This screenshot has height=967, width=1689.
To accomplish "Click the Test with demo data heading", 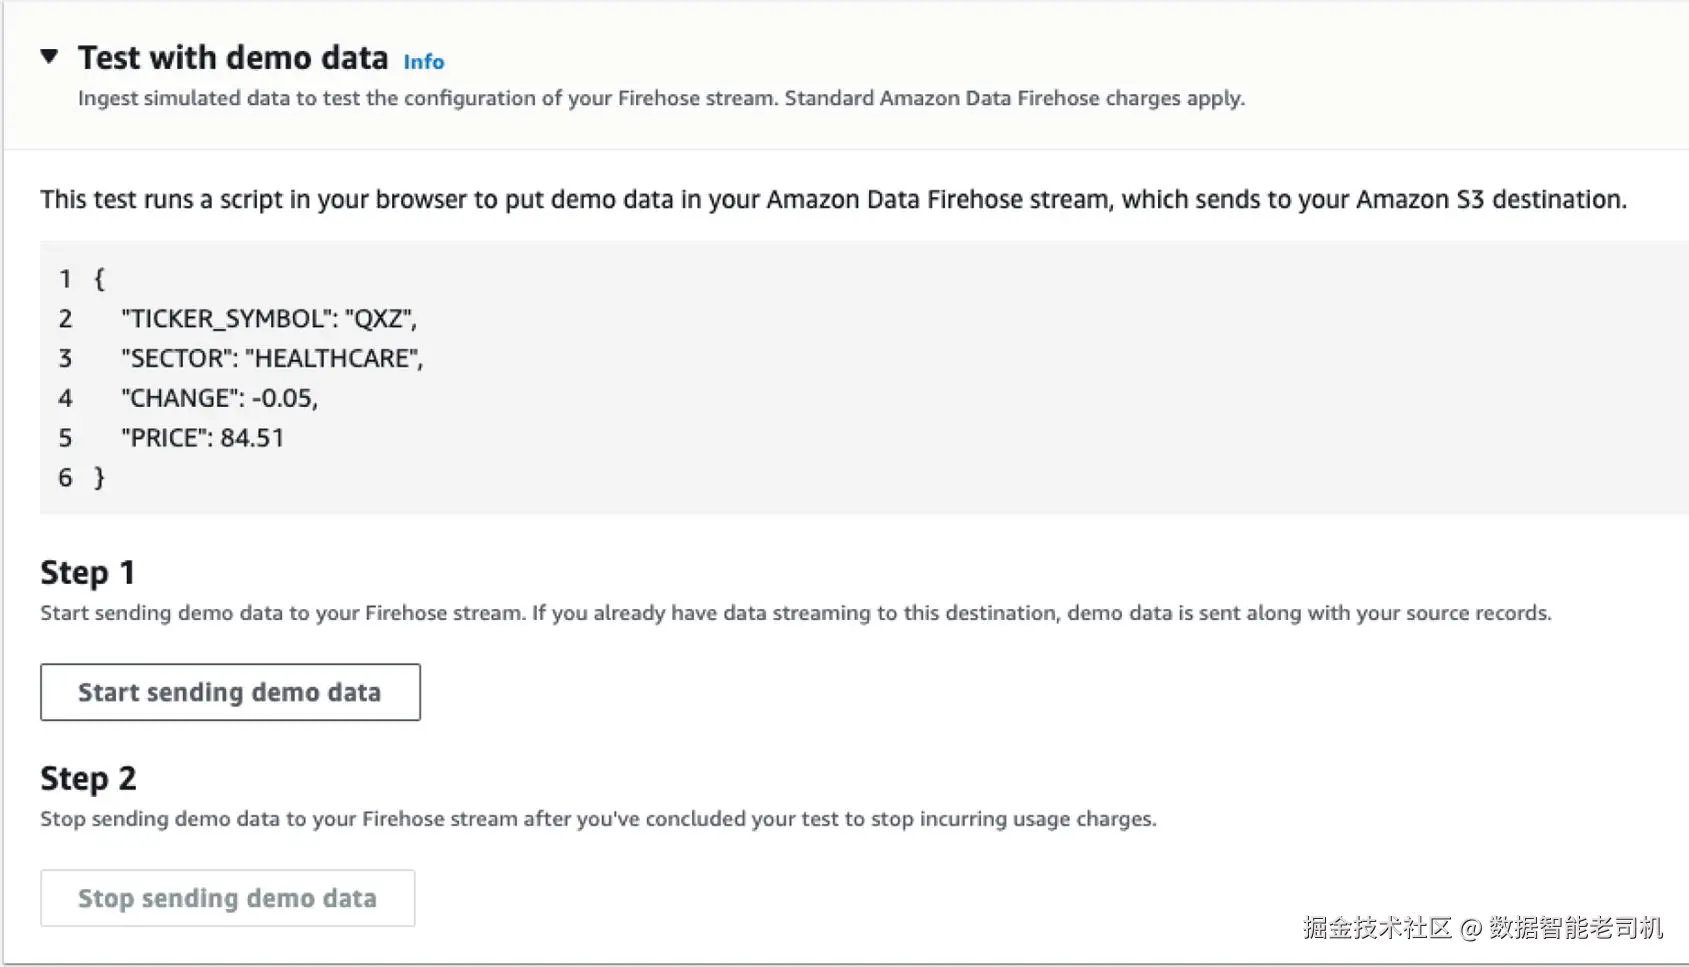I will pos(233,58).
